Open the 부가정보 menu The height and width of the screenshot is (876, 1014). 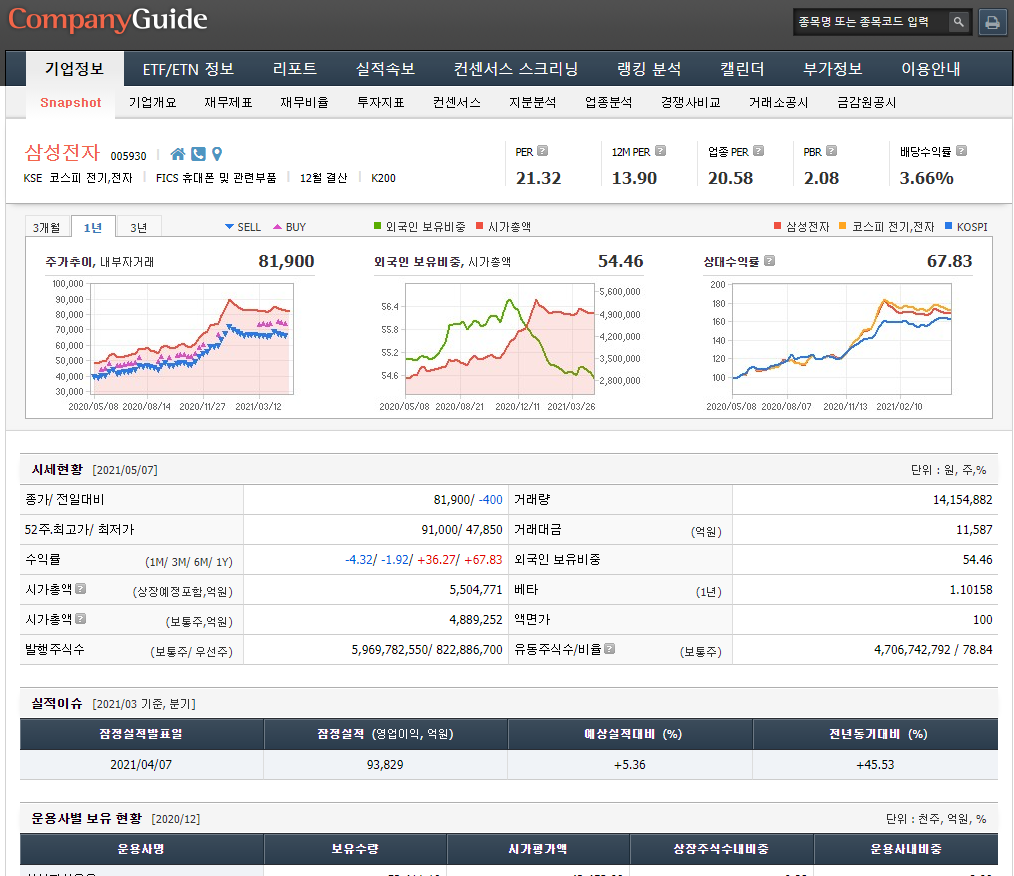tap(833, 69)
